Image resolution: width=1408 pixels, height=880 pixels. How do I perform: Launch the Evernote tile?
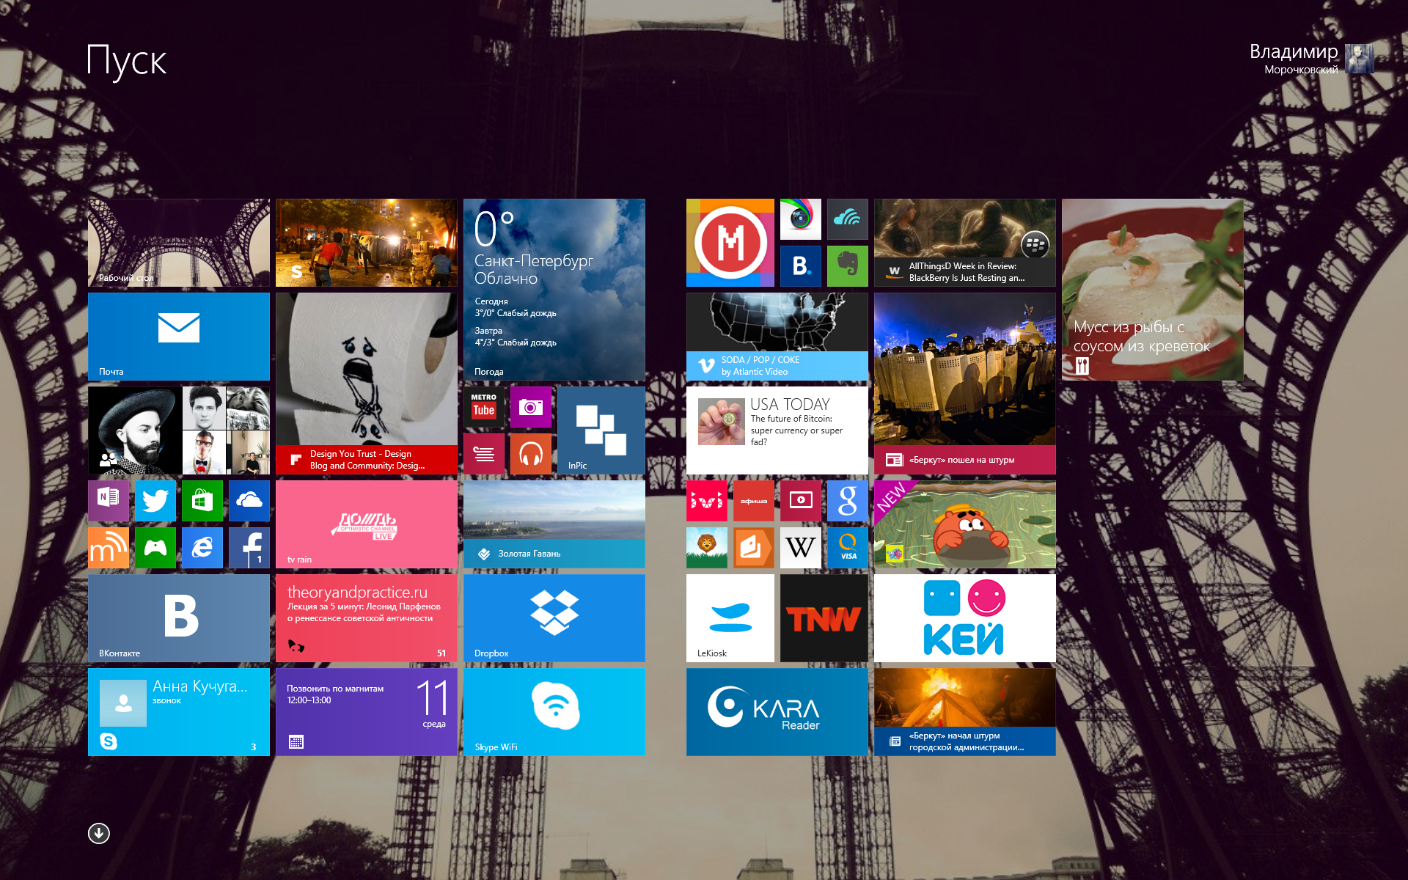point(848,266)
